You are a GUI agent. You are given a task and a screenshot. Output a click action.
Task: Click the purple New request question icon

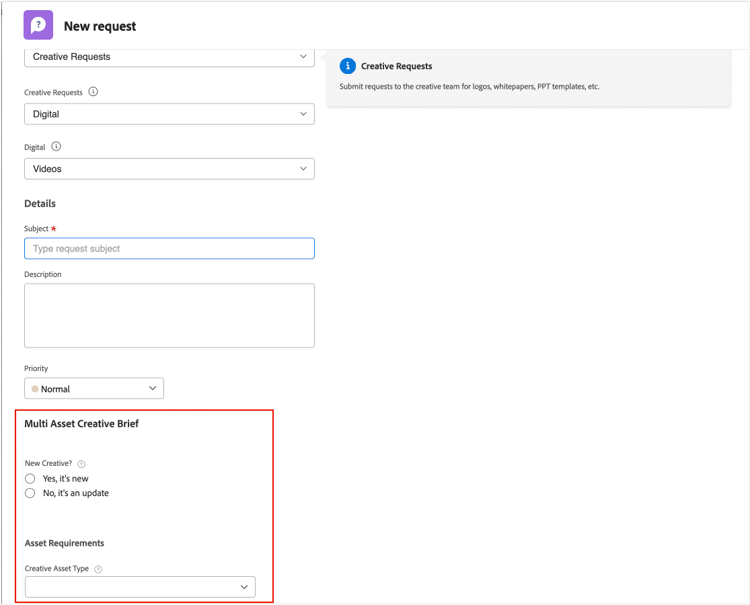38,25
